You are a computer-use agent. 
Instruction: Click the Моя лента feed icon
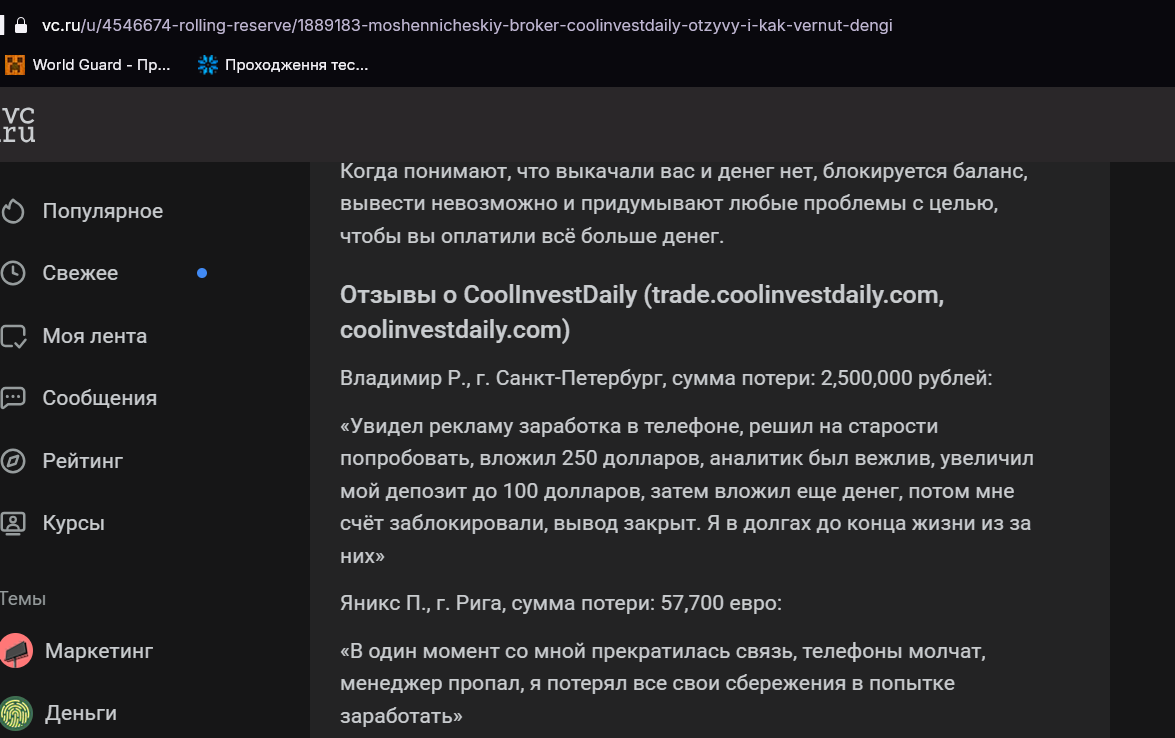[x=13, y=336]
